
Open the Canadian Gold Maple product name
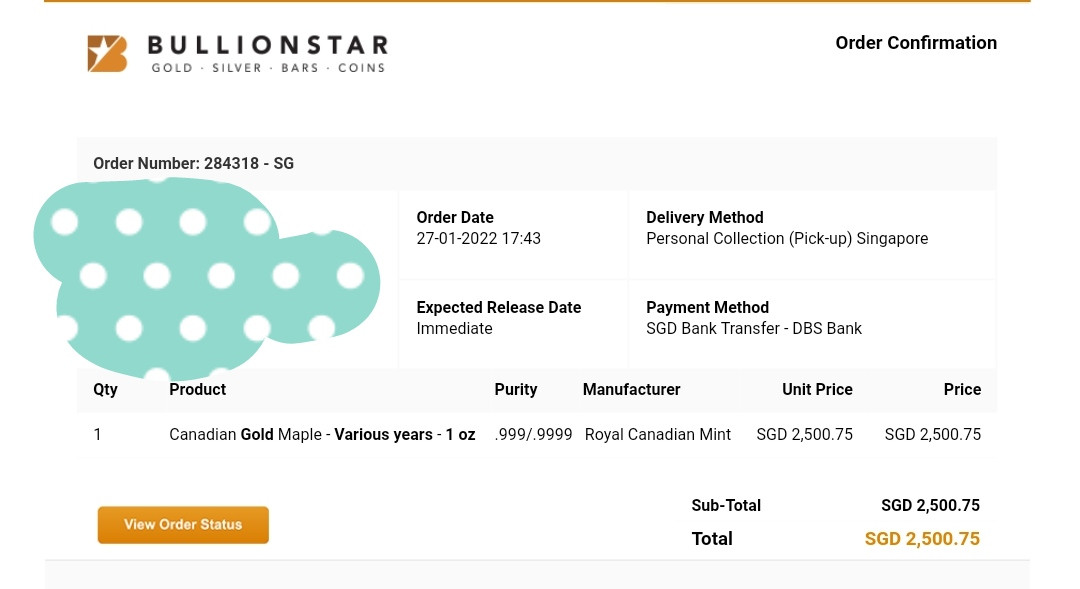click(x=322, y=435)
